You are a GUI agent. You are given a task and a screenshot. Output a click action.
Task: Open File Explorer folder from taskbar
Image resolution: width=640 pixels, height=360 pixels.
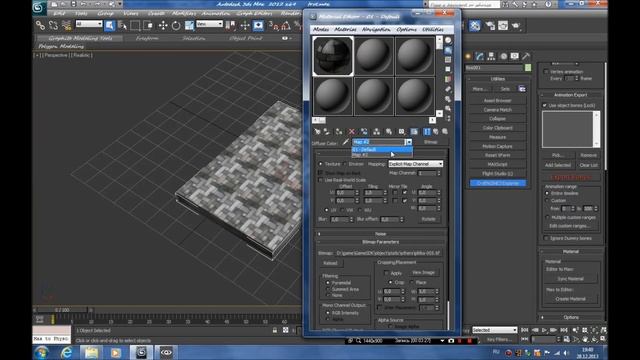91,352
